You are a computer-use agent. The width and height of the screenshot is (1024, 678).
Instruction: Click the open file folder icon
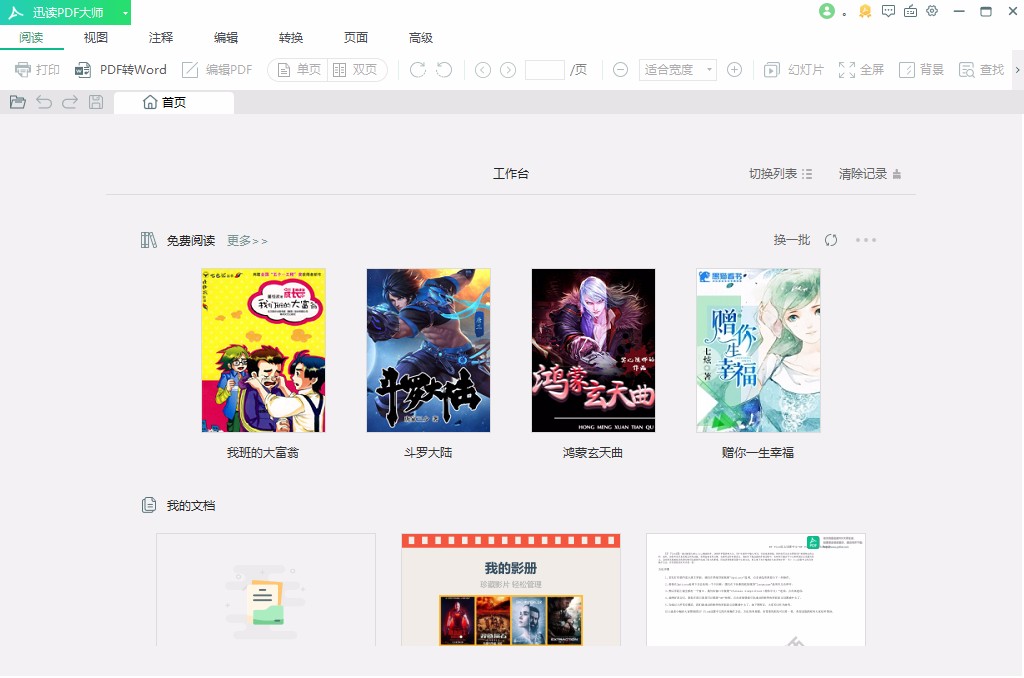[x=17, y=101]
